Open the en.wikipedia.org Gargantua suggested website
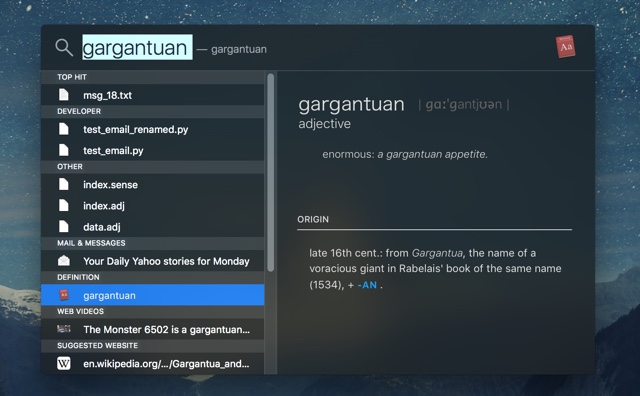 coord(153,363)
